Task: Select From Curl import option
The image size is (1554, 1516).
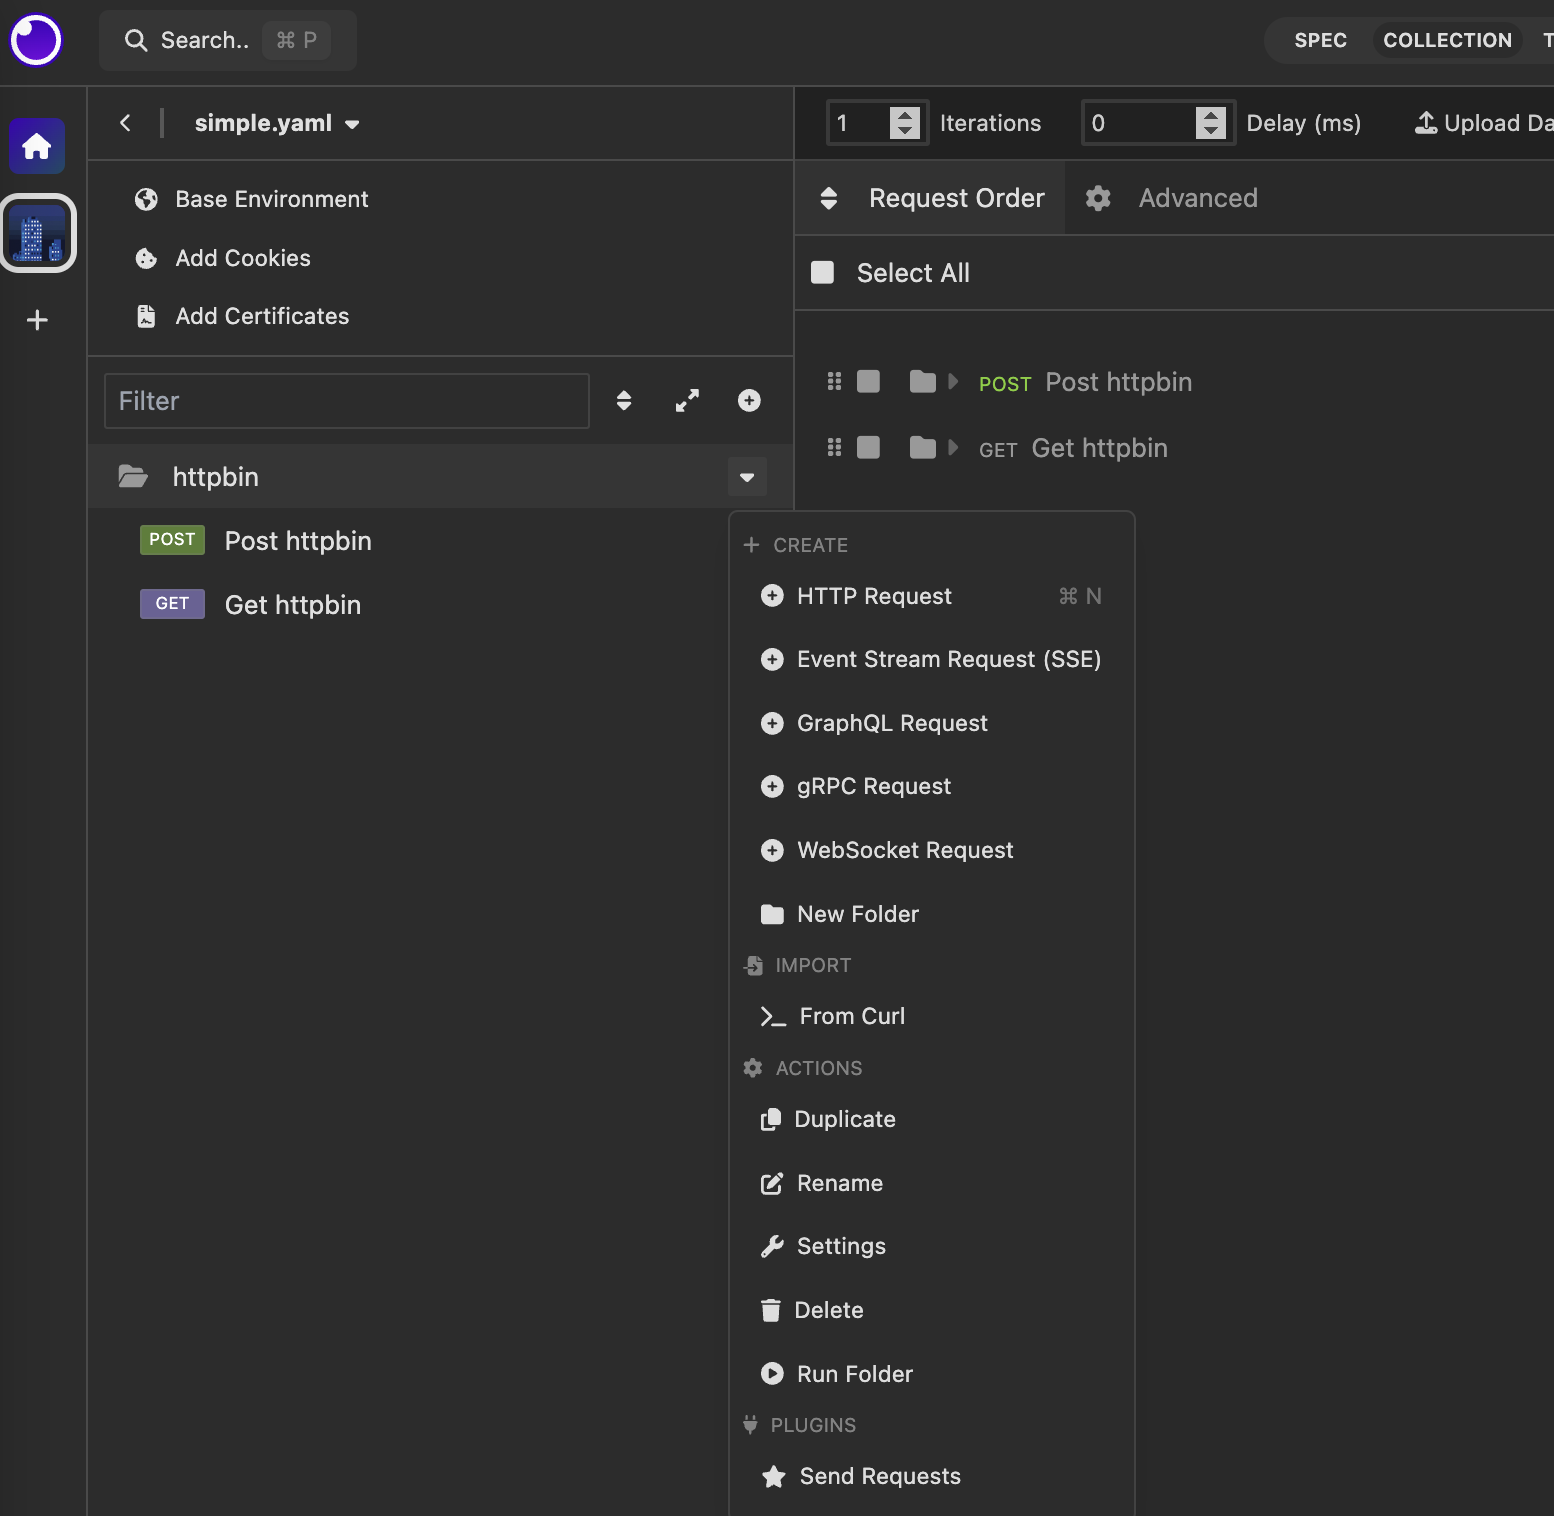Action: [x=932, y=1016]
